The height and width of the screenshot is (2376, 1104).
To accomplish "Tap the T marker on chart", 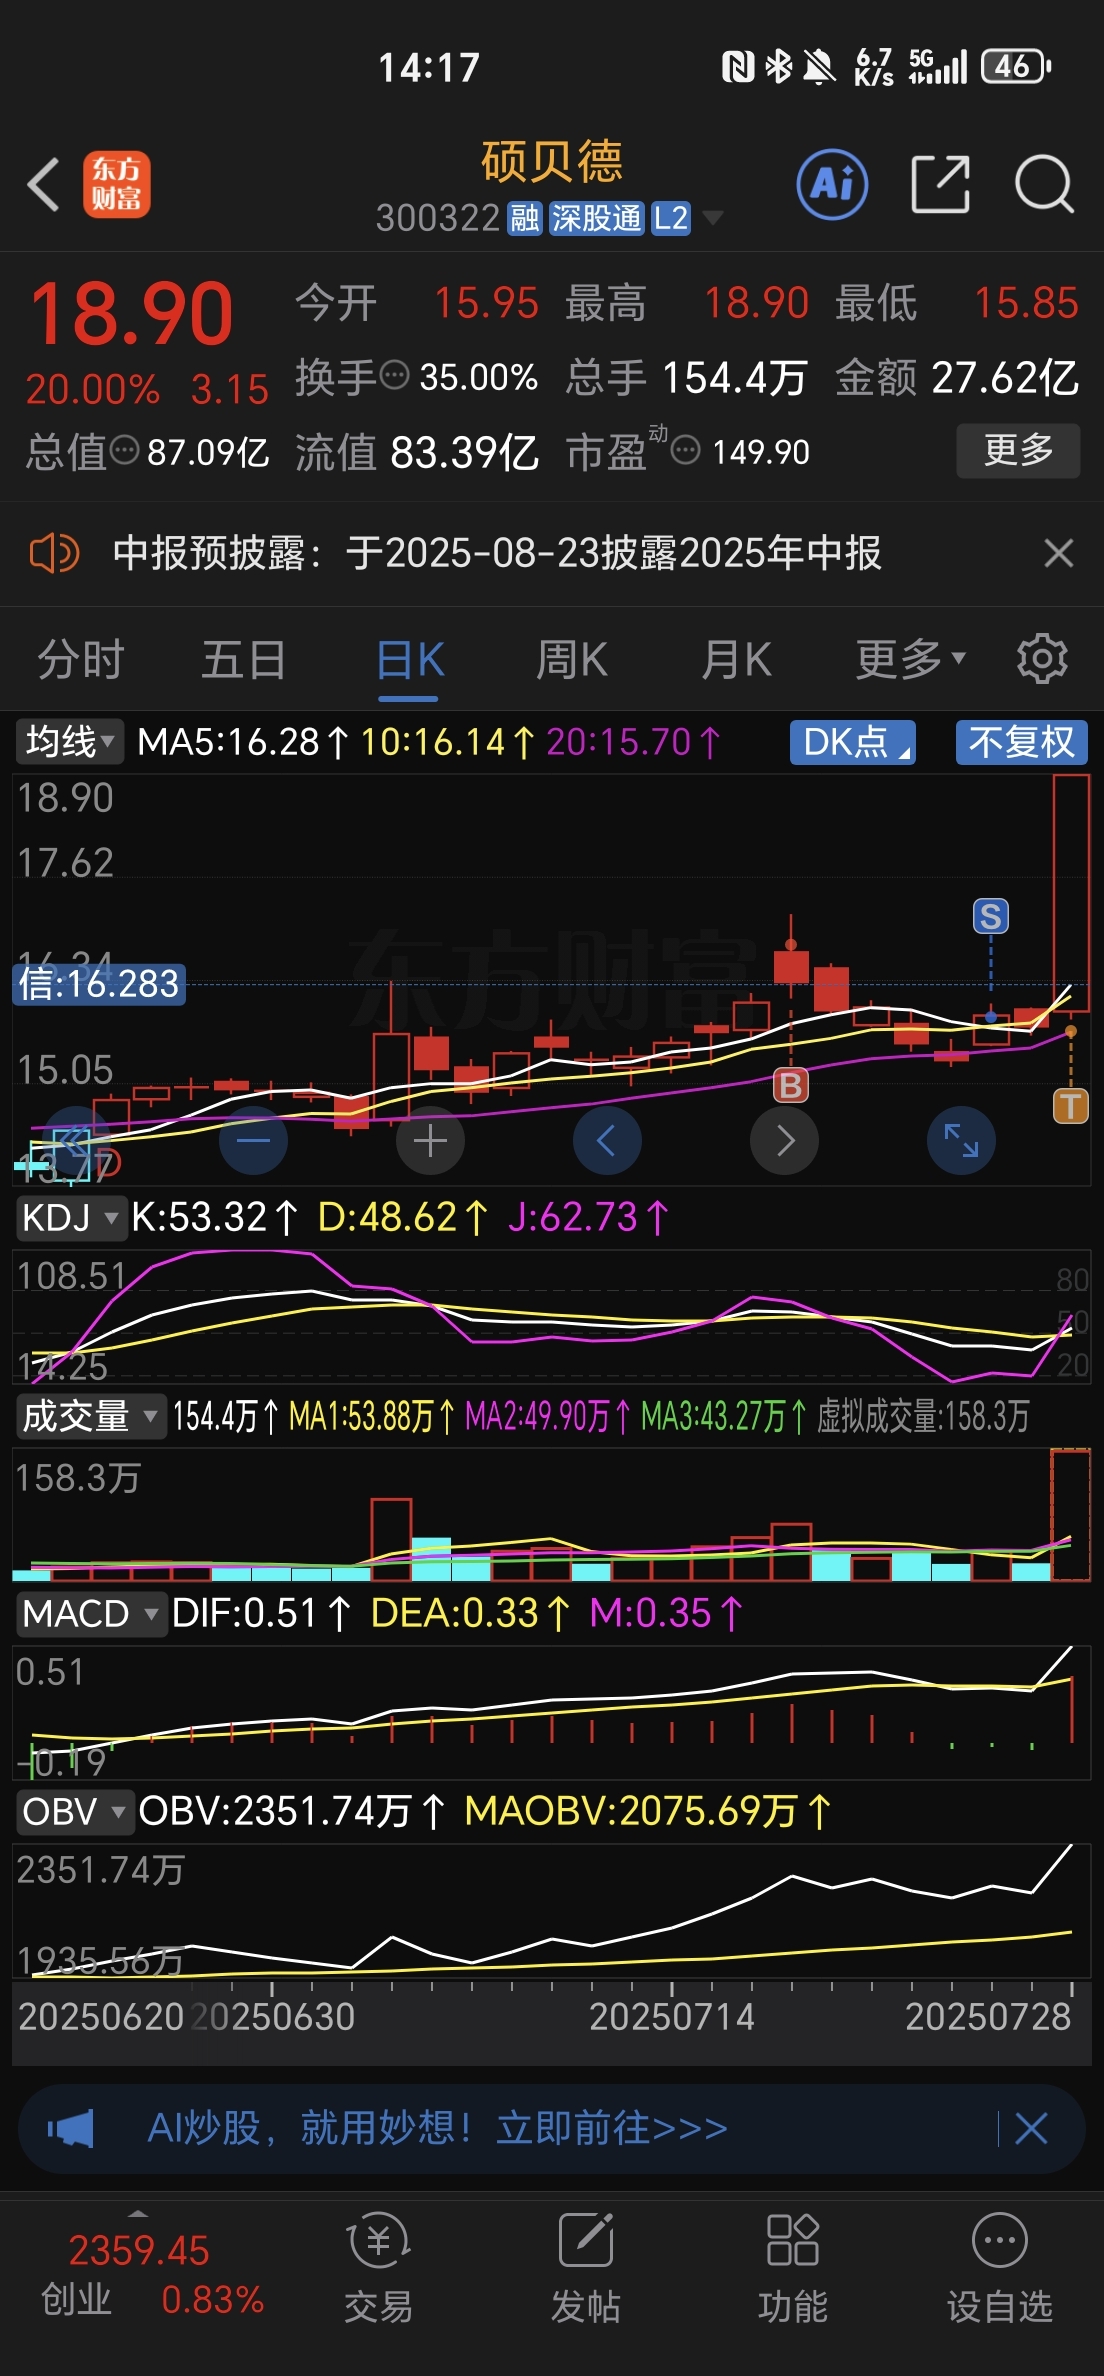I will tap(1071, 1106).
